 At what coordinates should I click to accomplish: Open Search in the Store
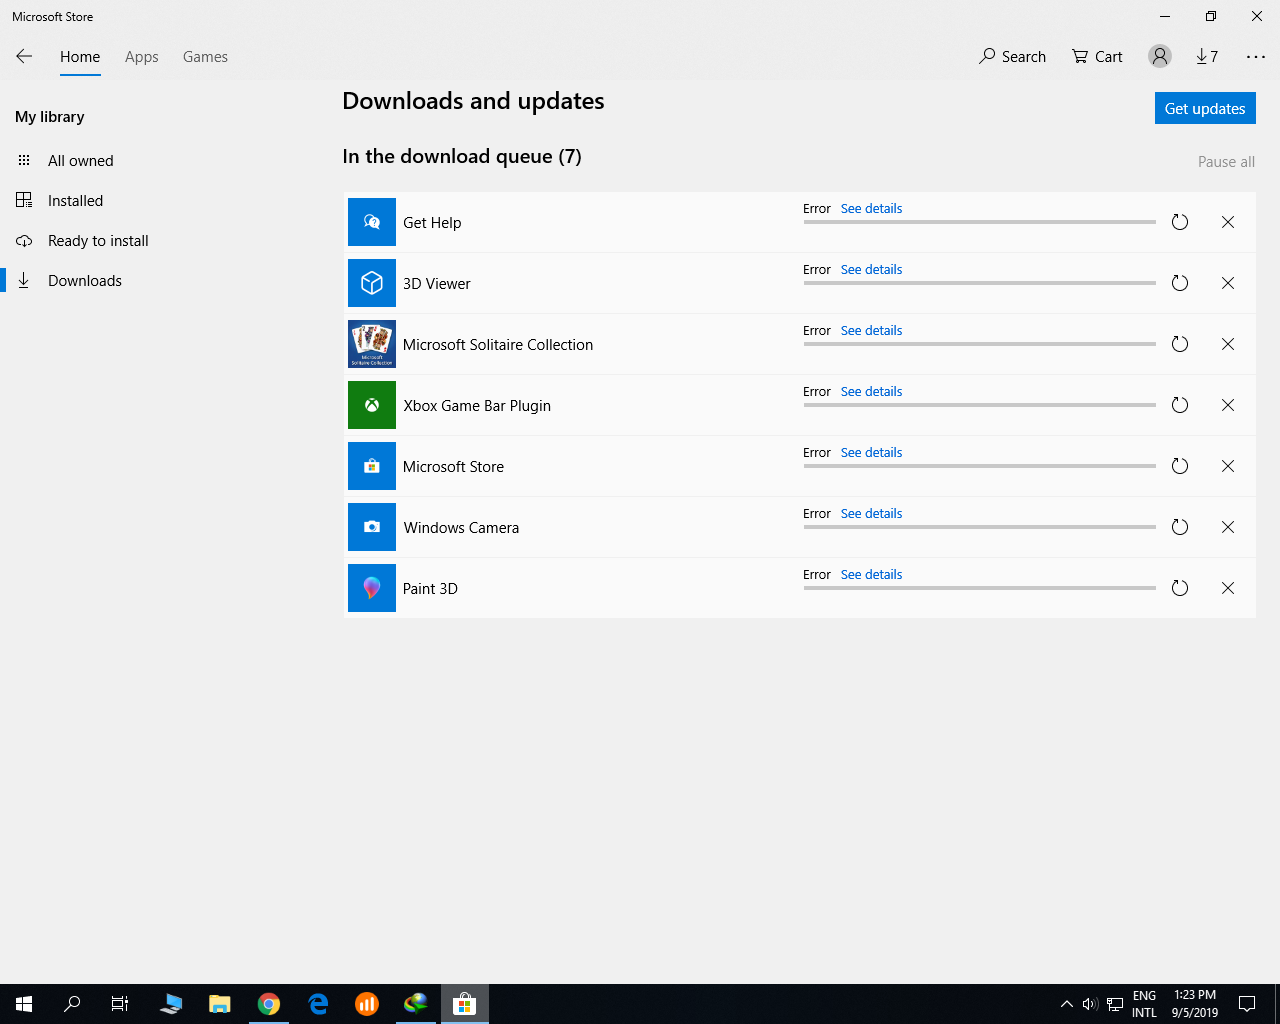tap(1012, 56)
